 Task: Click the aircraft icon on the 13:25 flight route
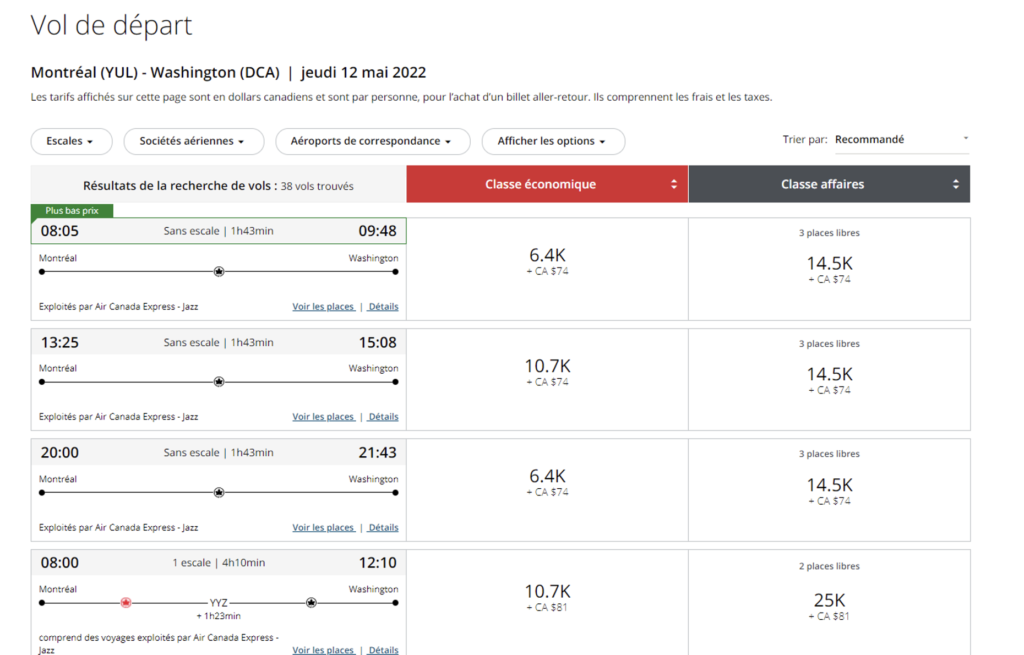219,381
